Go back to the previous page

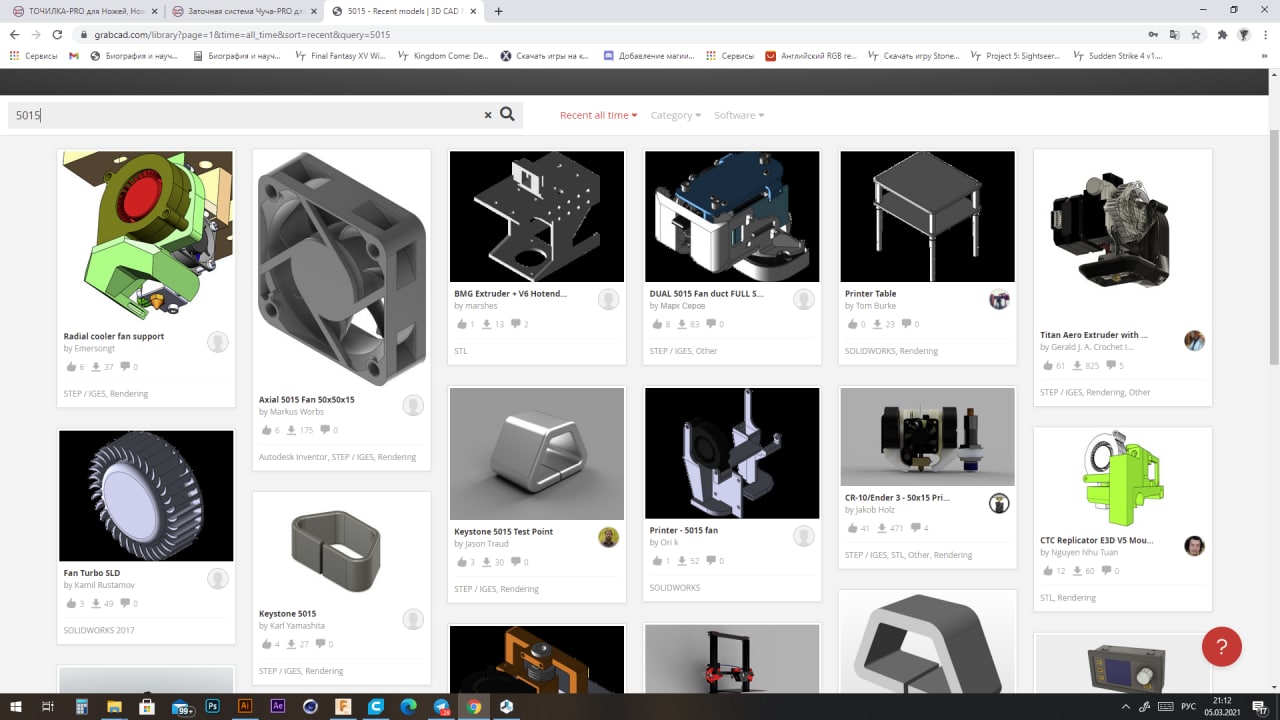pyautogui.click(x=14, y=34)
